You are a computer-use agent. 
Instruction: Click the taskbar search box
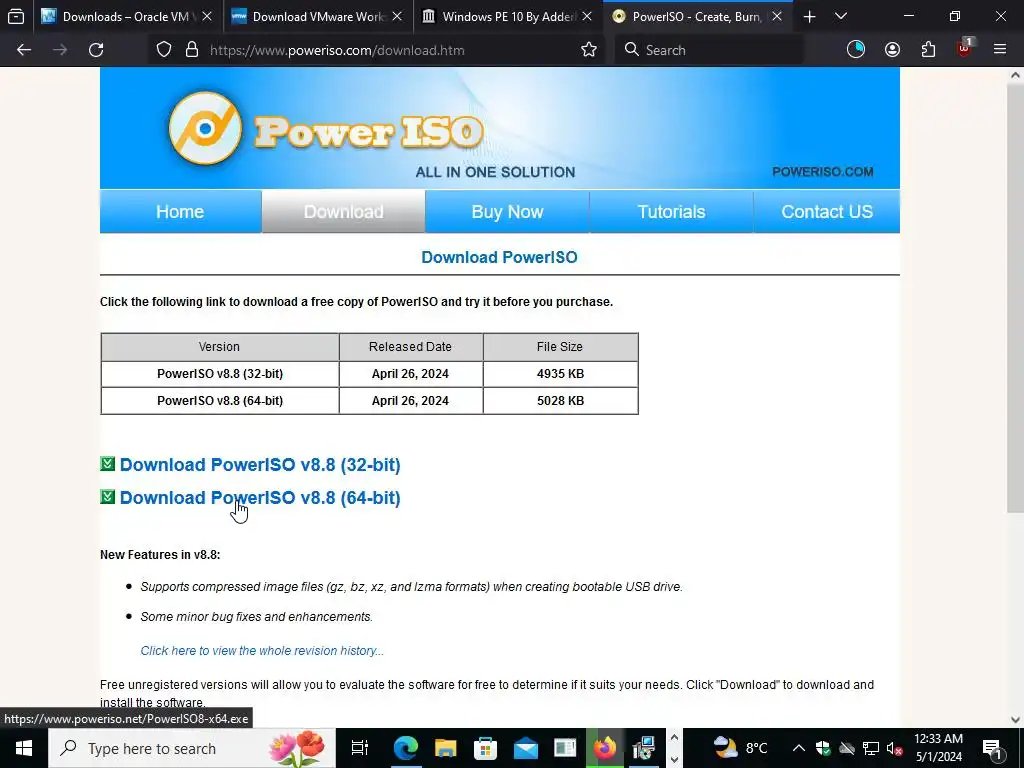192,748
